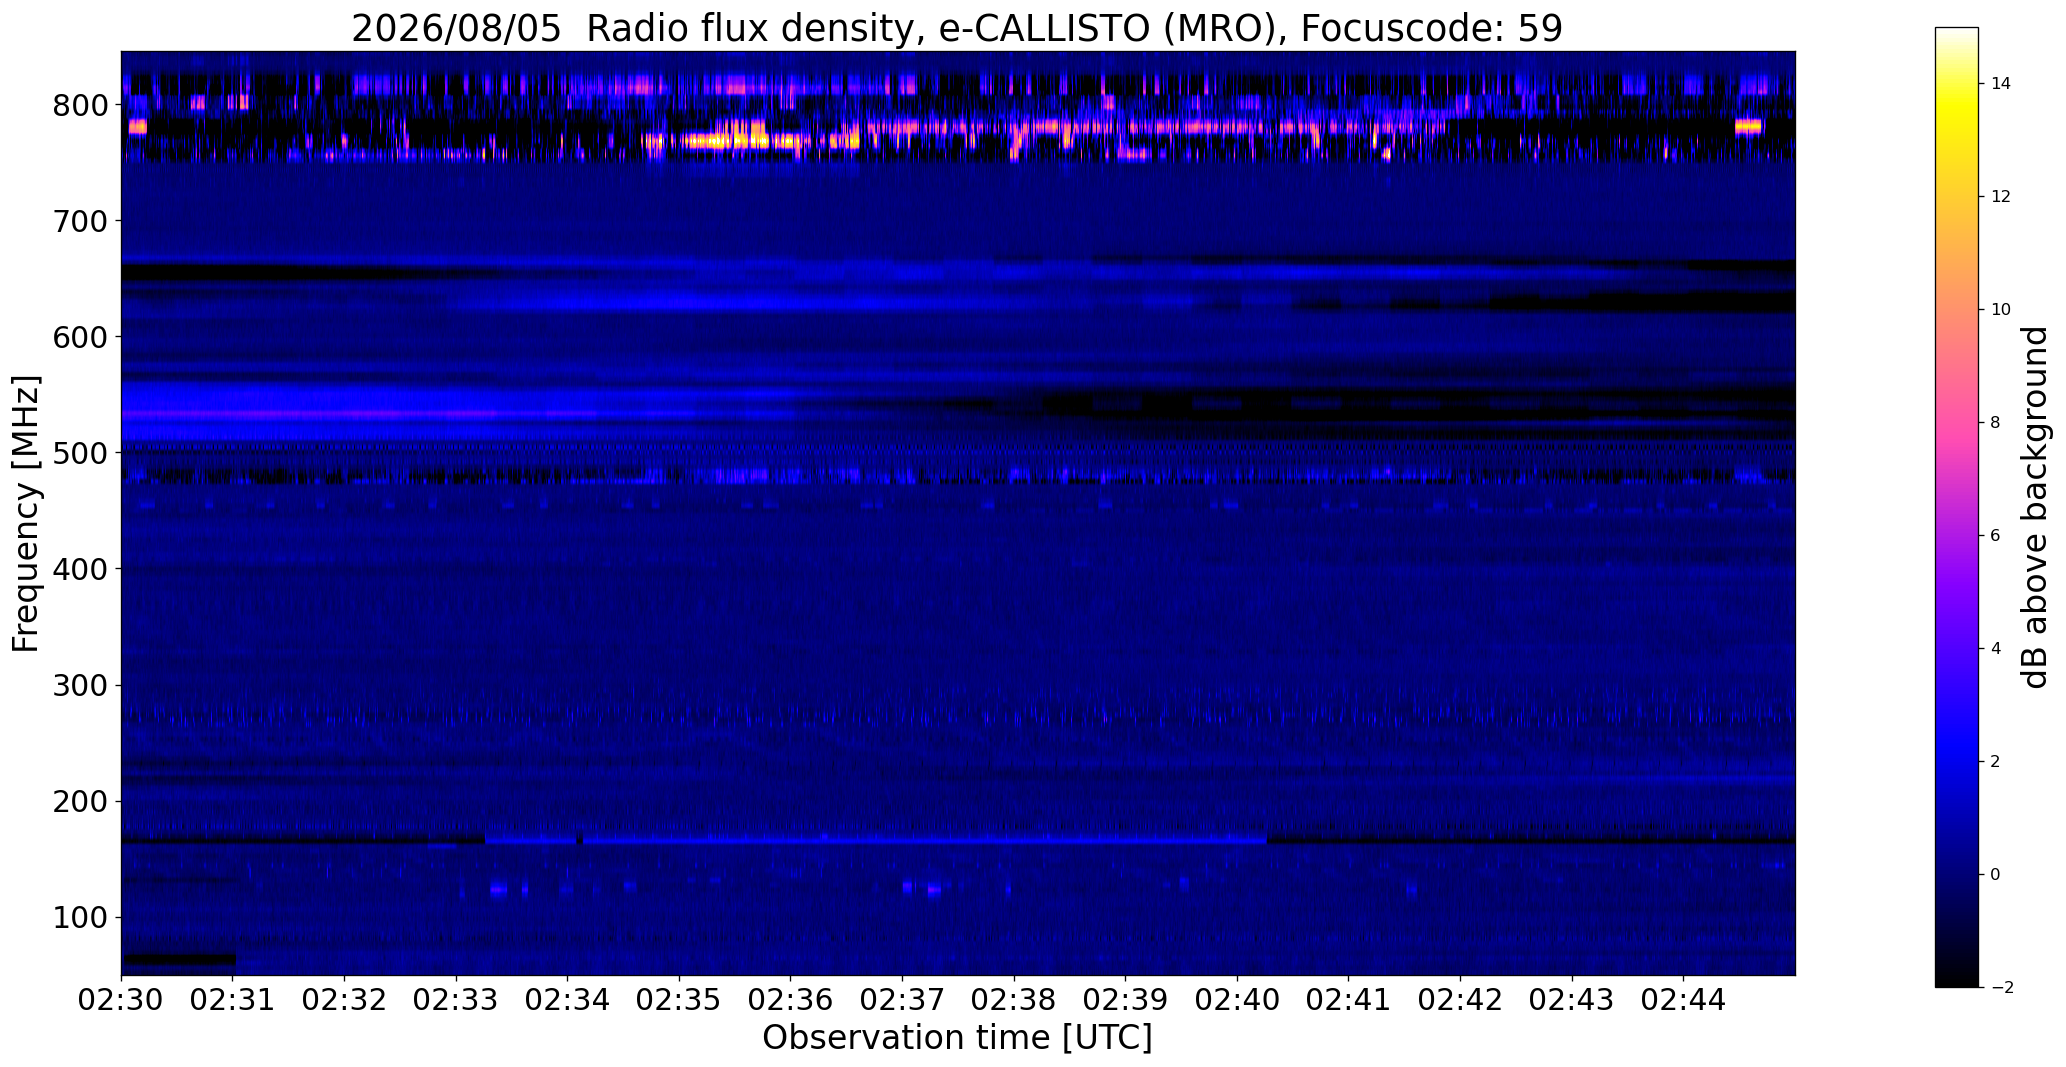The width and height of the screenshot is (2066, 1067).
Task: Click the 'Frequency [MHz]' axis label
Action: click(x=26, y=513)
